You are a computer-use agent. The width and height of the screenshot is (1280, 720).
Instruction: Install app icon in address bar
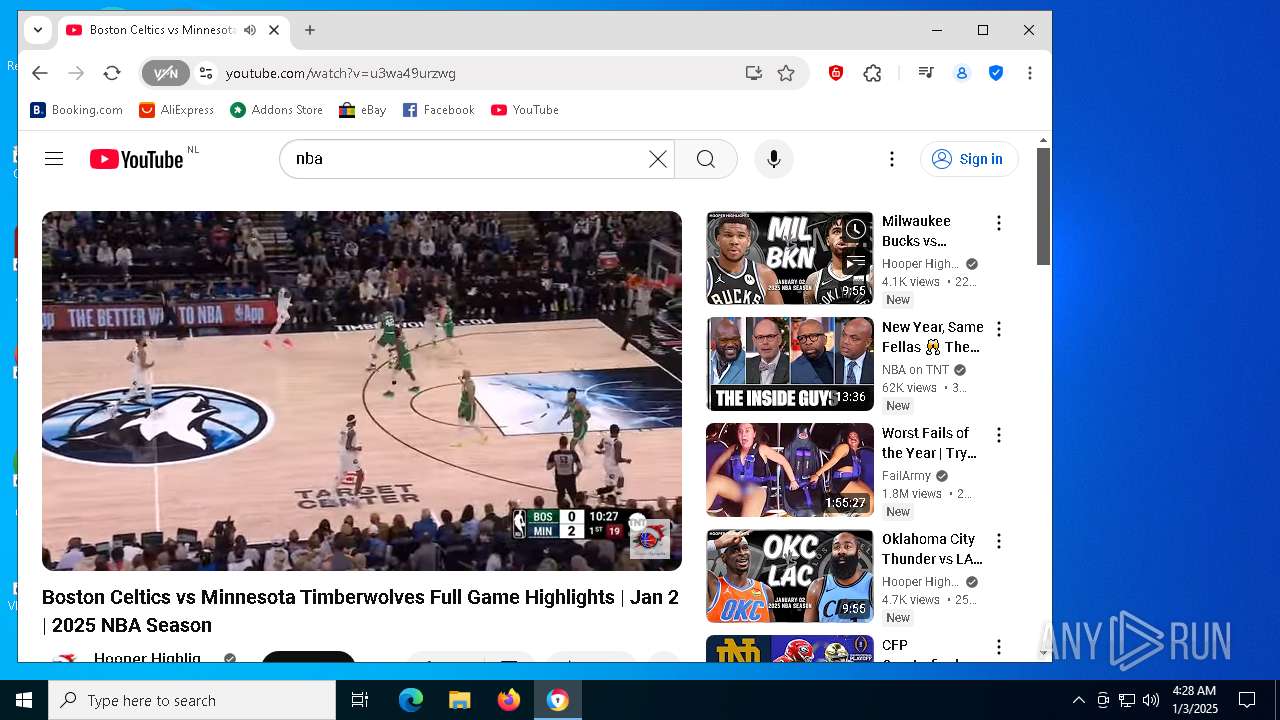pos(753,73)
